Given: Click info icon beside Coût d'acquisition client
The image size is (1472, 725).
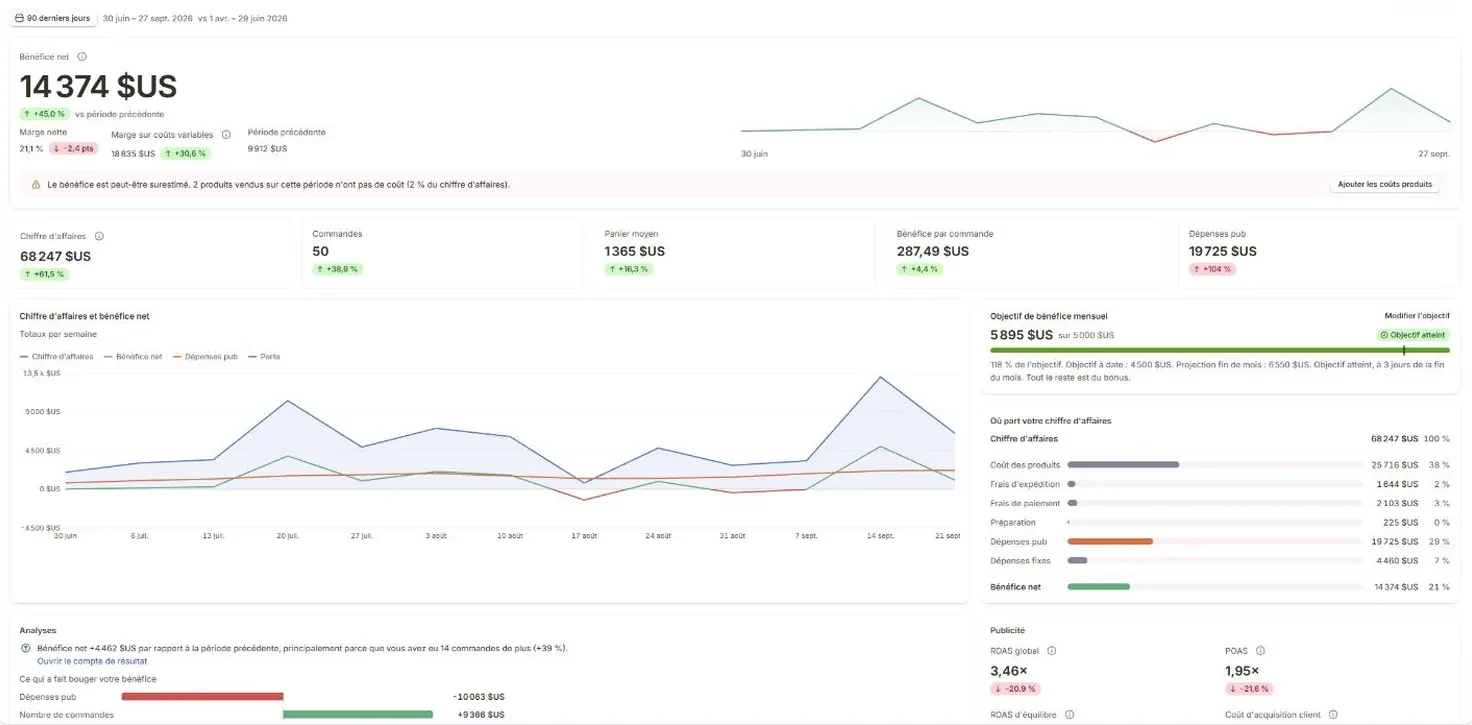Looking at the screenshot, I should (1333, 714).
